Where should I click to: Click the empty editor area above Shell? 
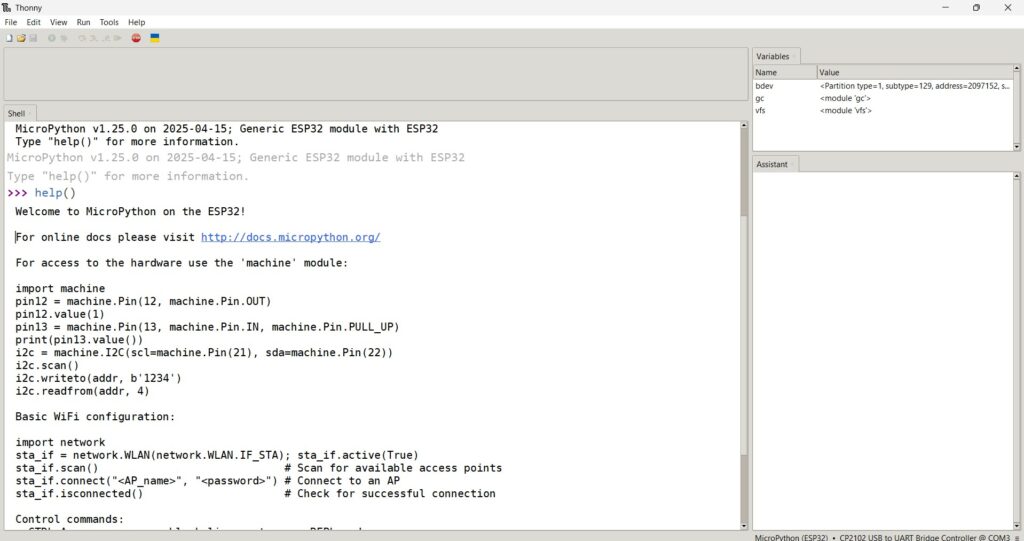click(x=376, y=74)
